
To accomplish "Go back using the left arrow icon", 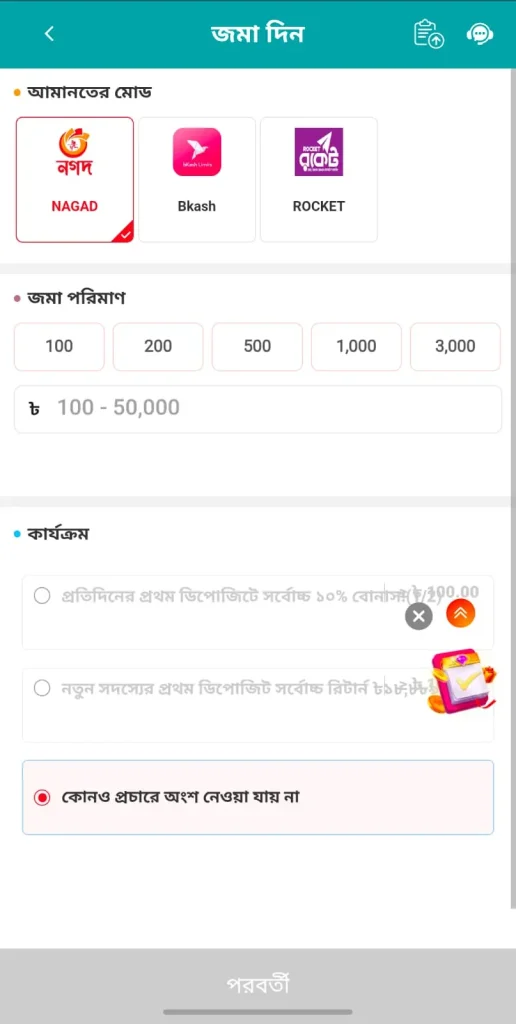I will coord(49,34).
